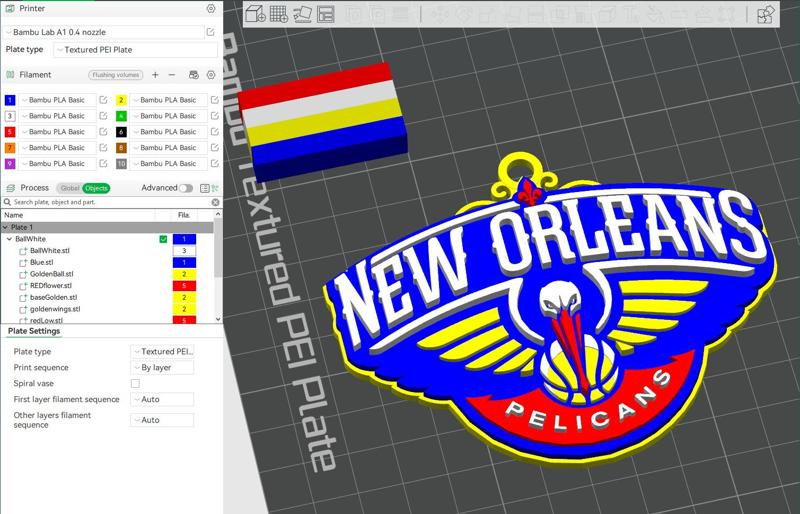Click the AMS filament sync icon
Viewport: 800px width, 514px height.
(x=193, y=75)
